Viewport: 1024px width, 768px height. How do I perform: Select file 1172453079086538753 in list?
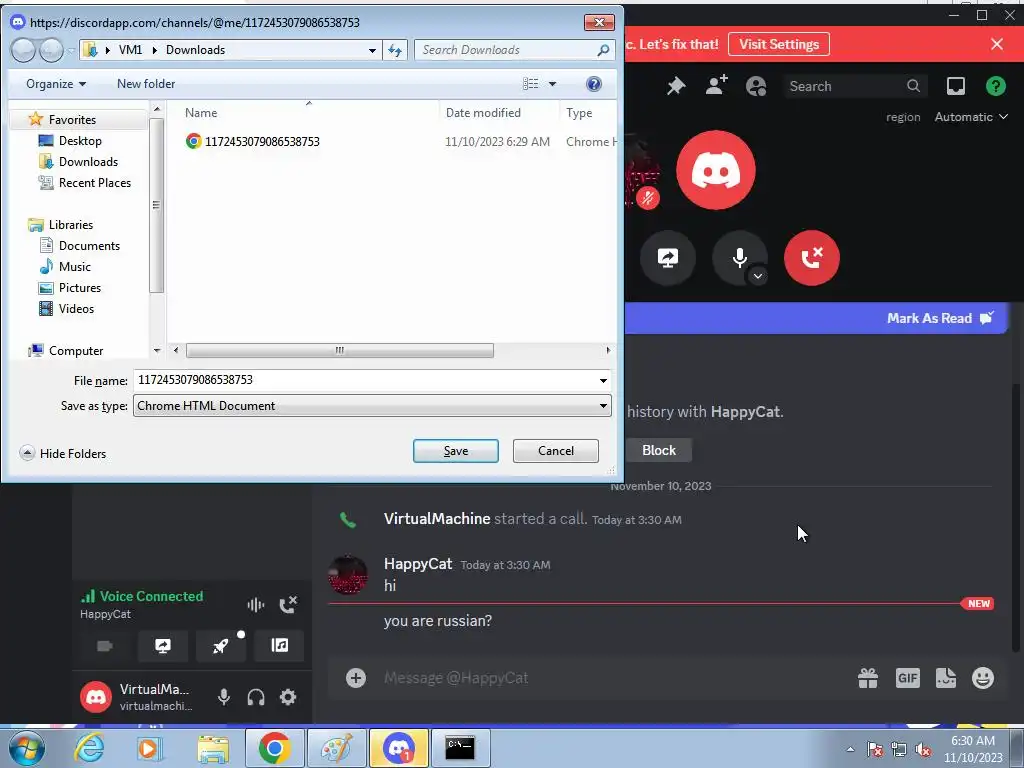tap(262, 142)
